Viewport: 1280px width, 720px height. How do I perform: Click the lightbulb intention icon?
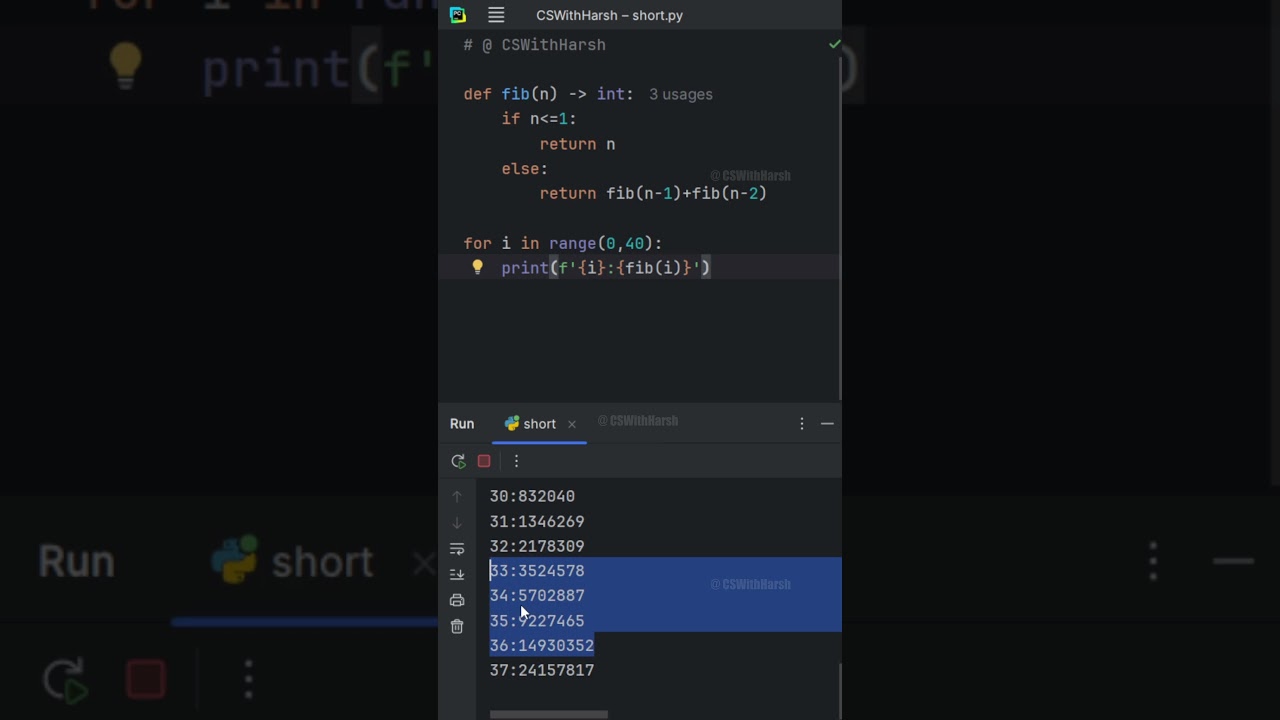pyautogui.click(x=477, y=268)
